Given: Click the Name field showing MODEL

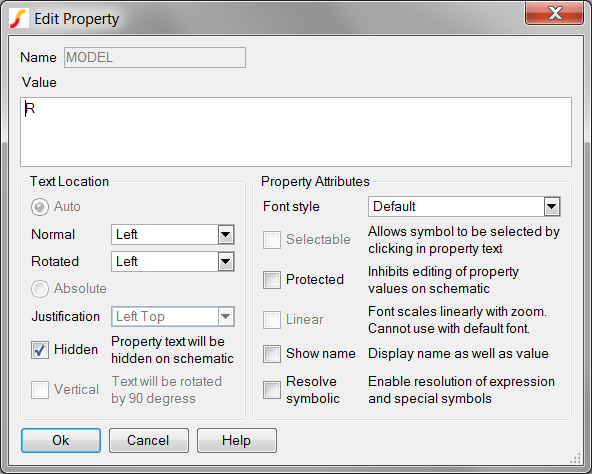Looking at the screenshot, I should click(x=155, y=57).
